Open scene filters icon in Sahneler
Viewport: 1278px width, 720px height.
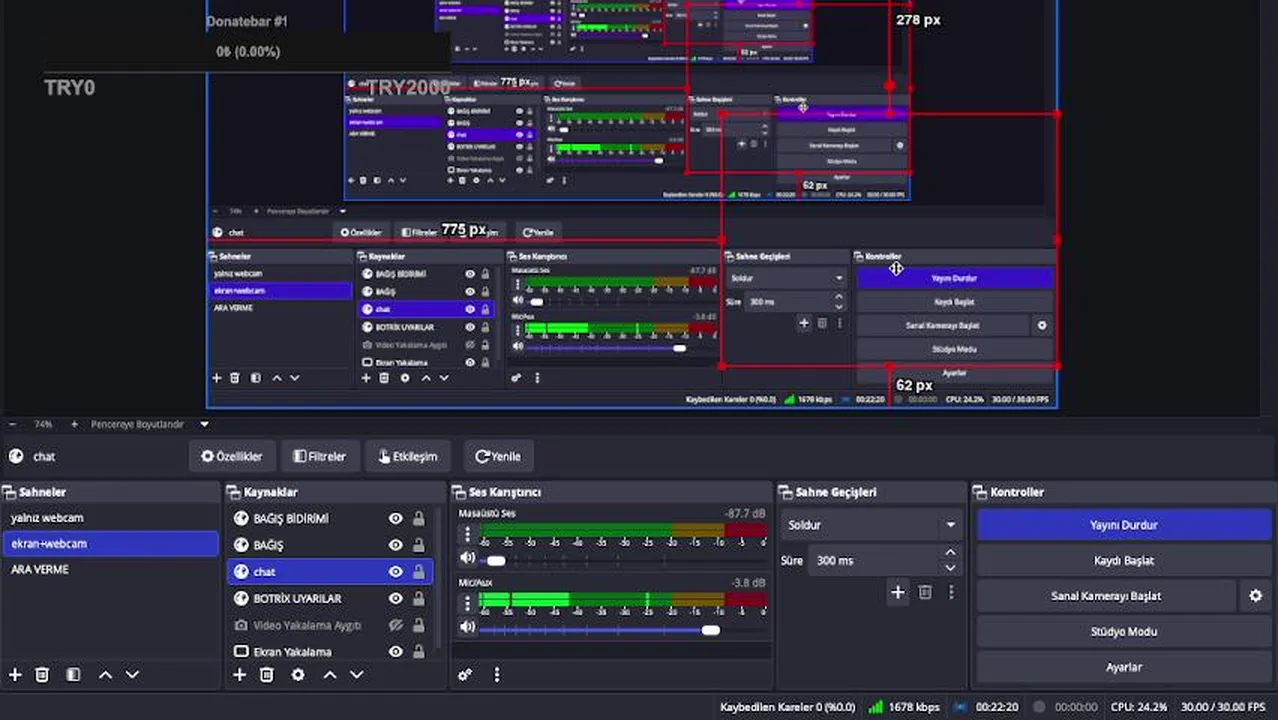(x=73, y=675)
